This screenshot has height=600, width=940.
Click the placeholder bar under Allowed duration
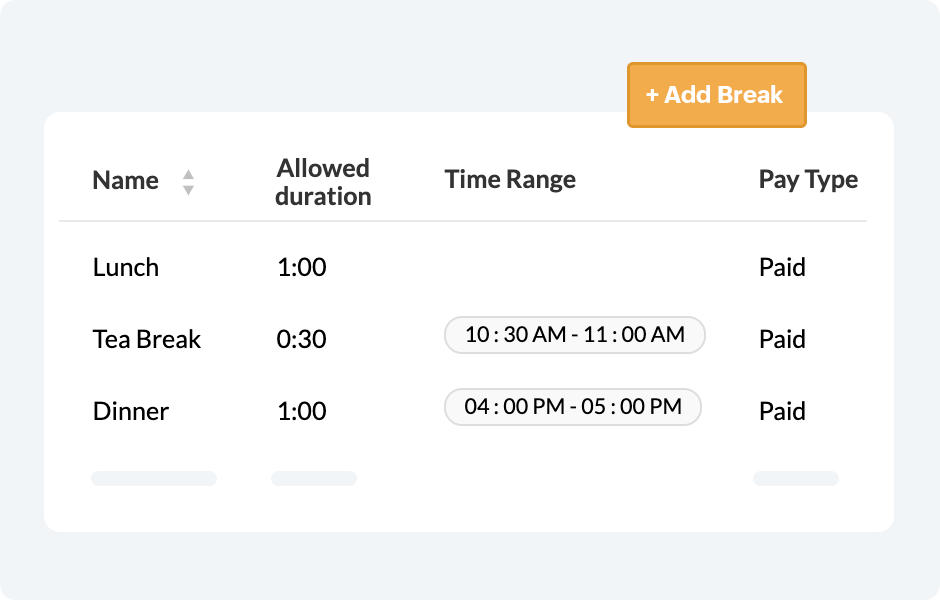[314, 479]
